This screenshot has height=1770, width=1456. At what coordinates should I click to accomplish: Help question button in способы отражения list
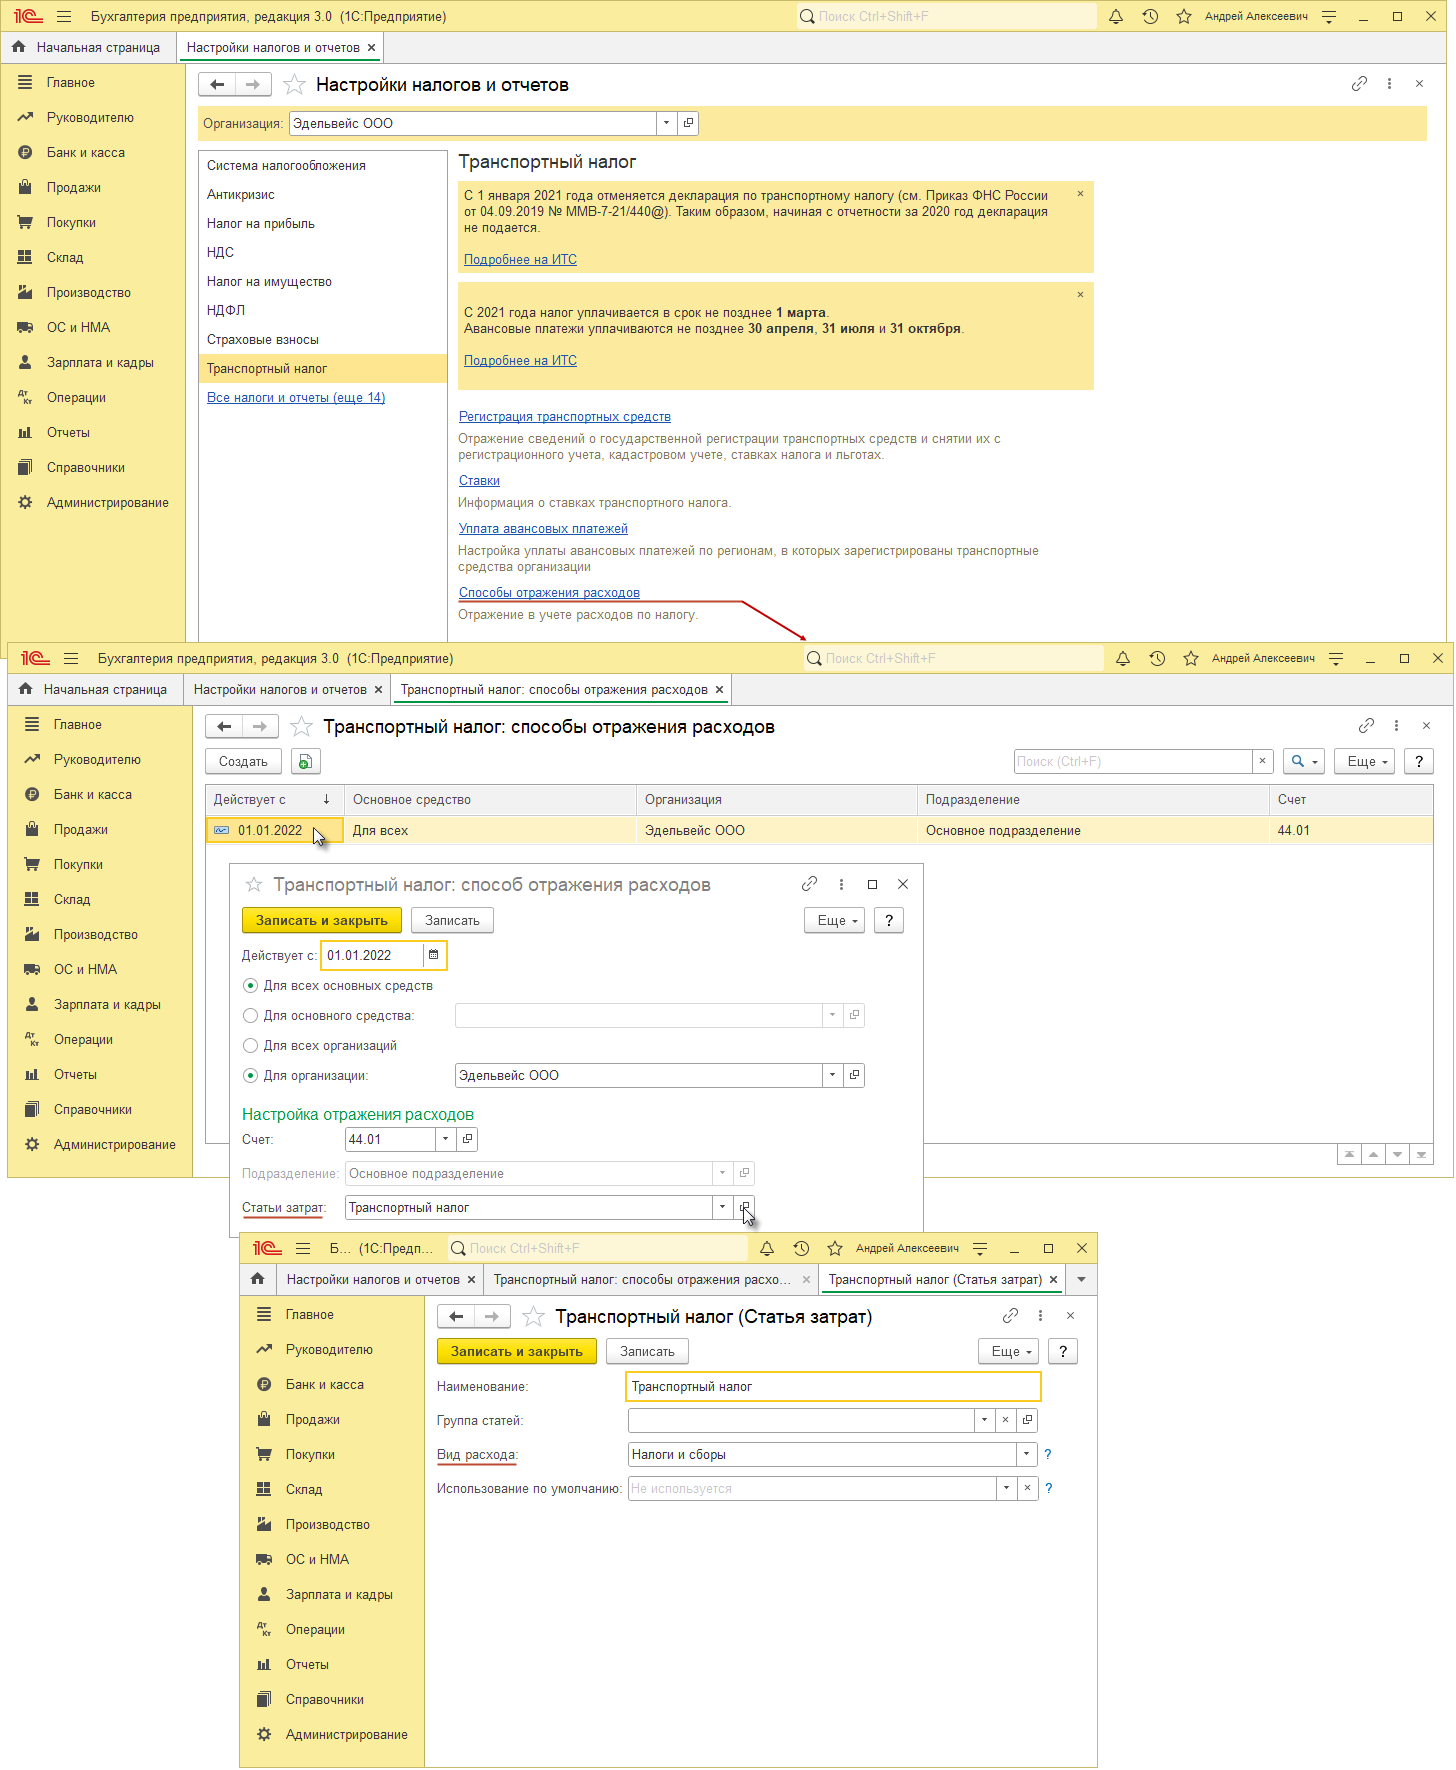tap(1418, 761)
